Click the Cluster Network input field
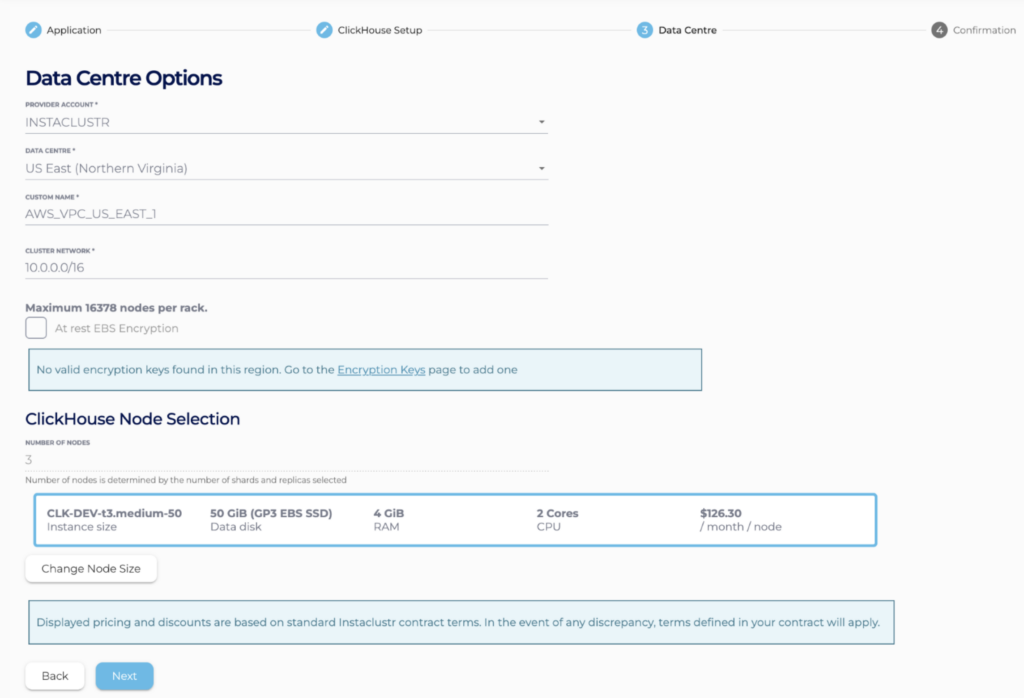This screenshot has width=1024, height=698. (x=285, y=267)
